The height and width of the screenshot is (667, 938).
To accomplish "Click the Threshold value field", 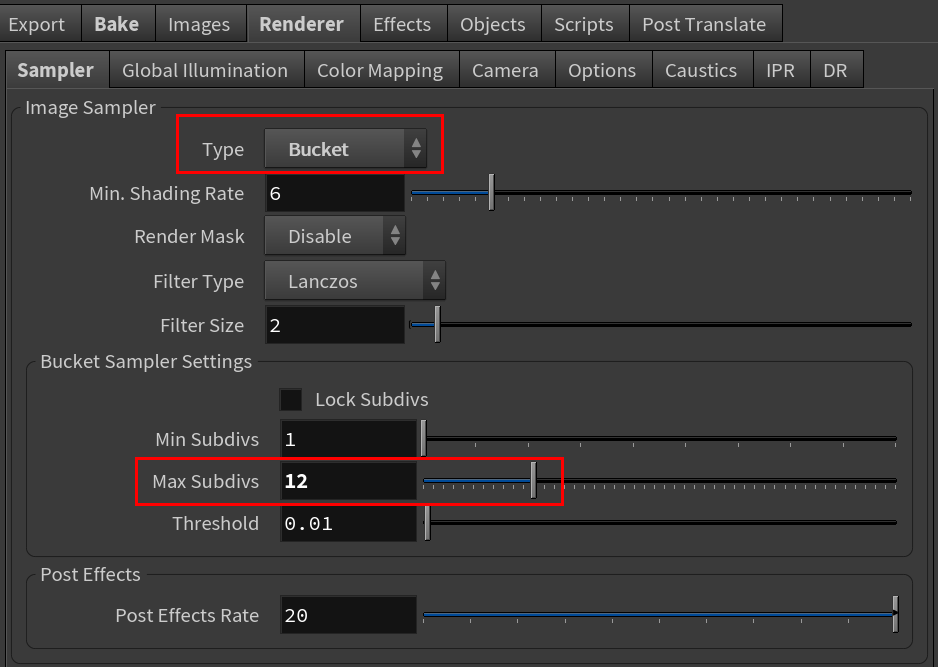I will 349,523.
